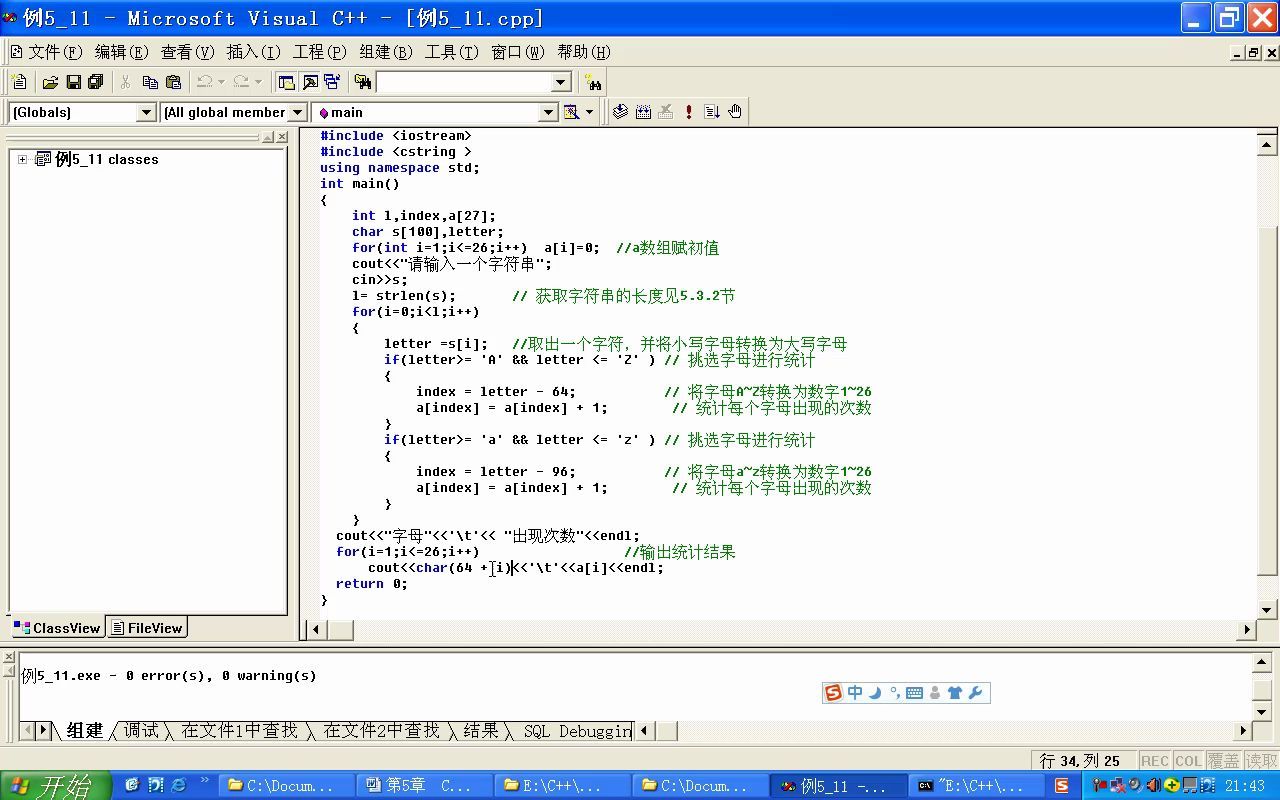Click the code editor horizontal scroll-right arrow
This screenshot has width=1280, height=800.
click(1247, 629)
